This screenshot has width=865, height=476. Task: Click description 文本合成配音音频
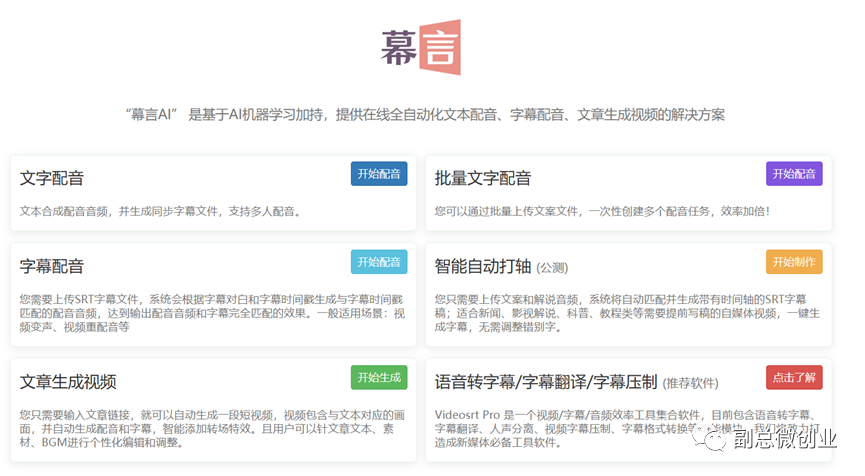click(x=160, y=211)
